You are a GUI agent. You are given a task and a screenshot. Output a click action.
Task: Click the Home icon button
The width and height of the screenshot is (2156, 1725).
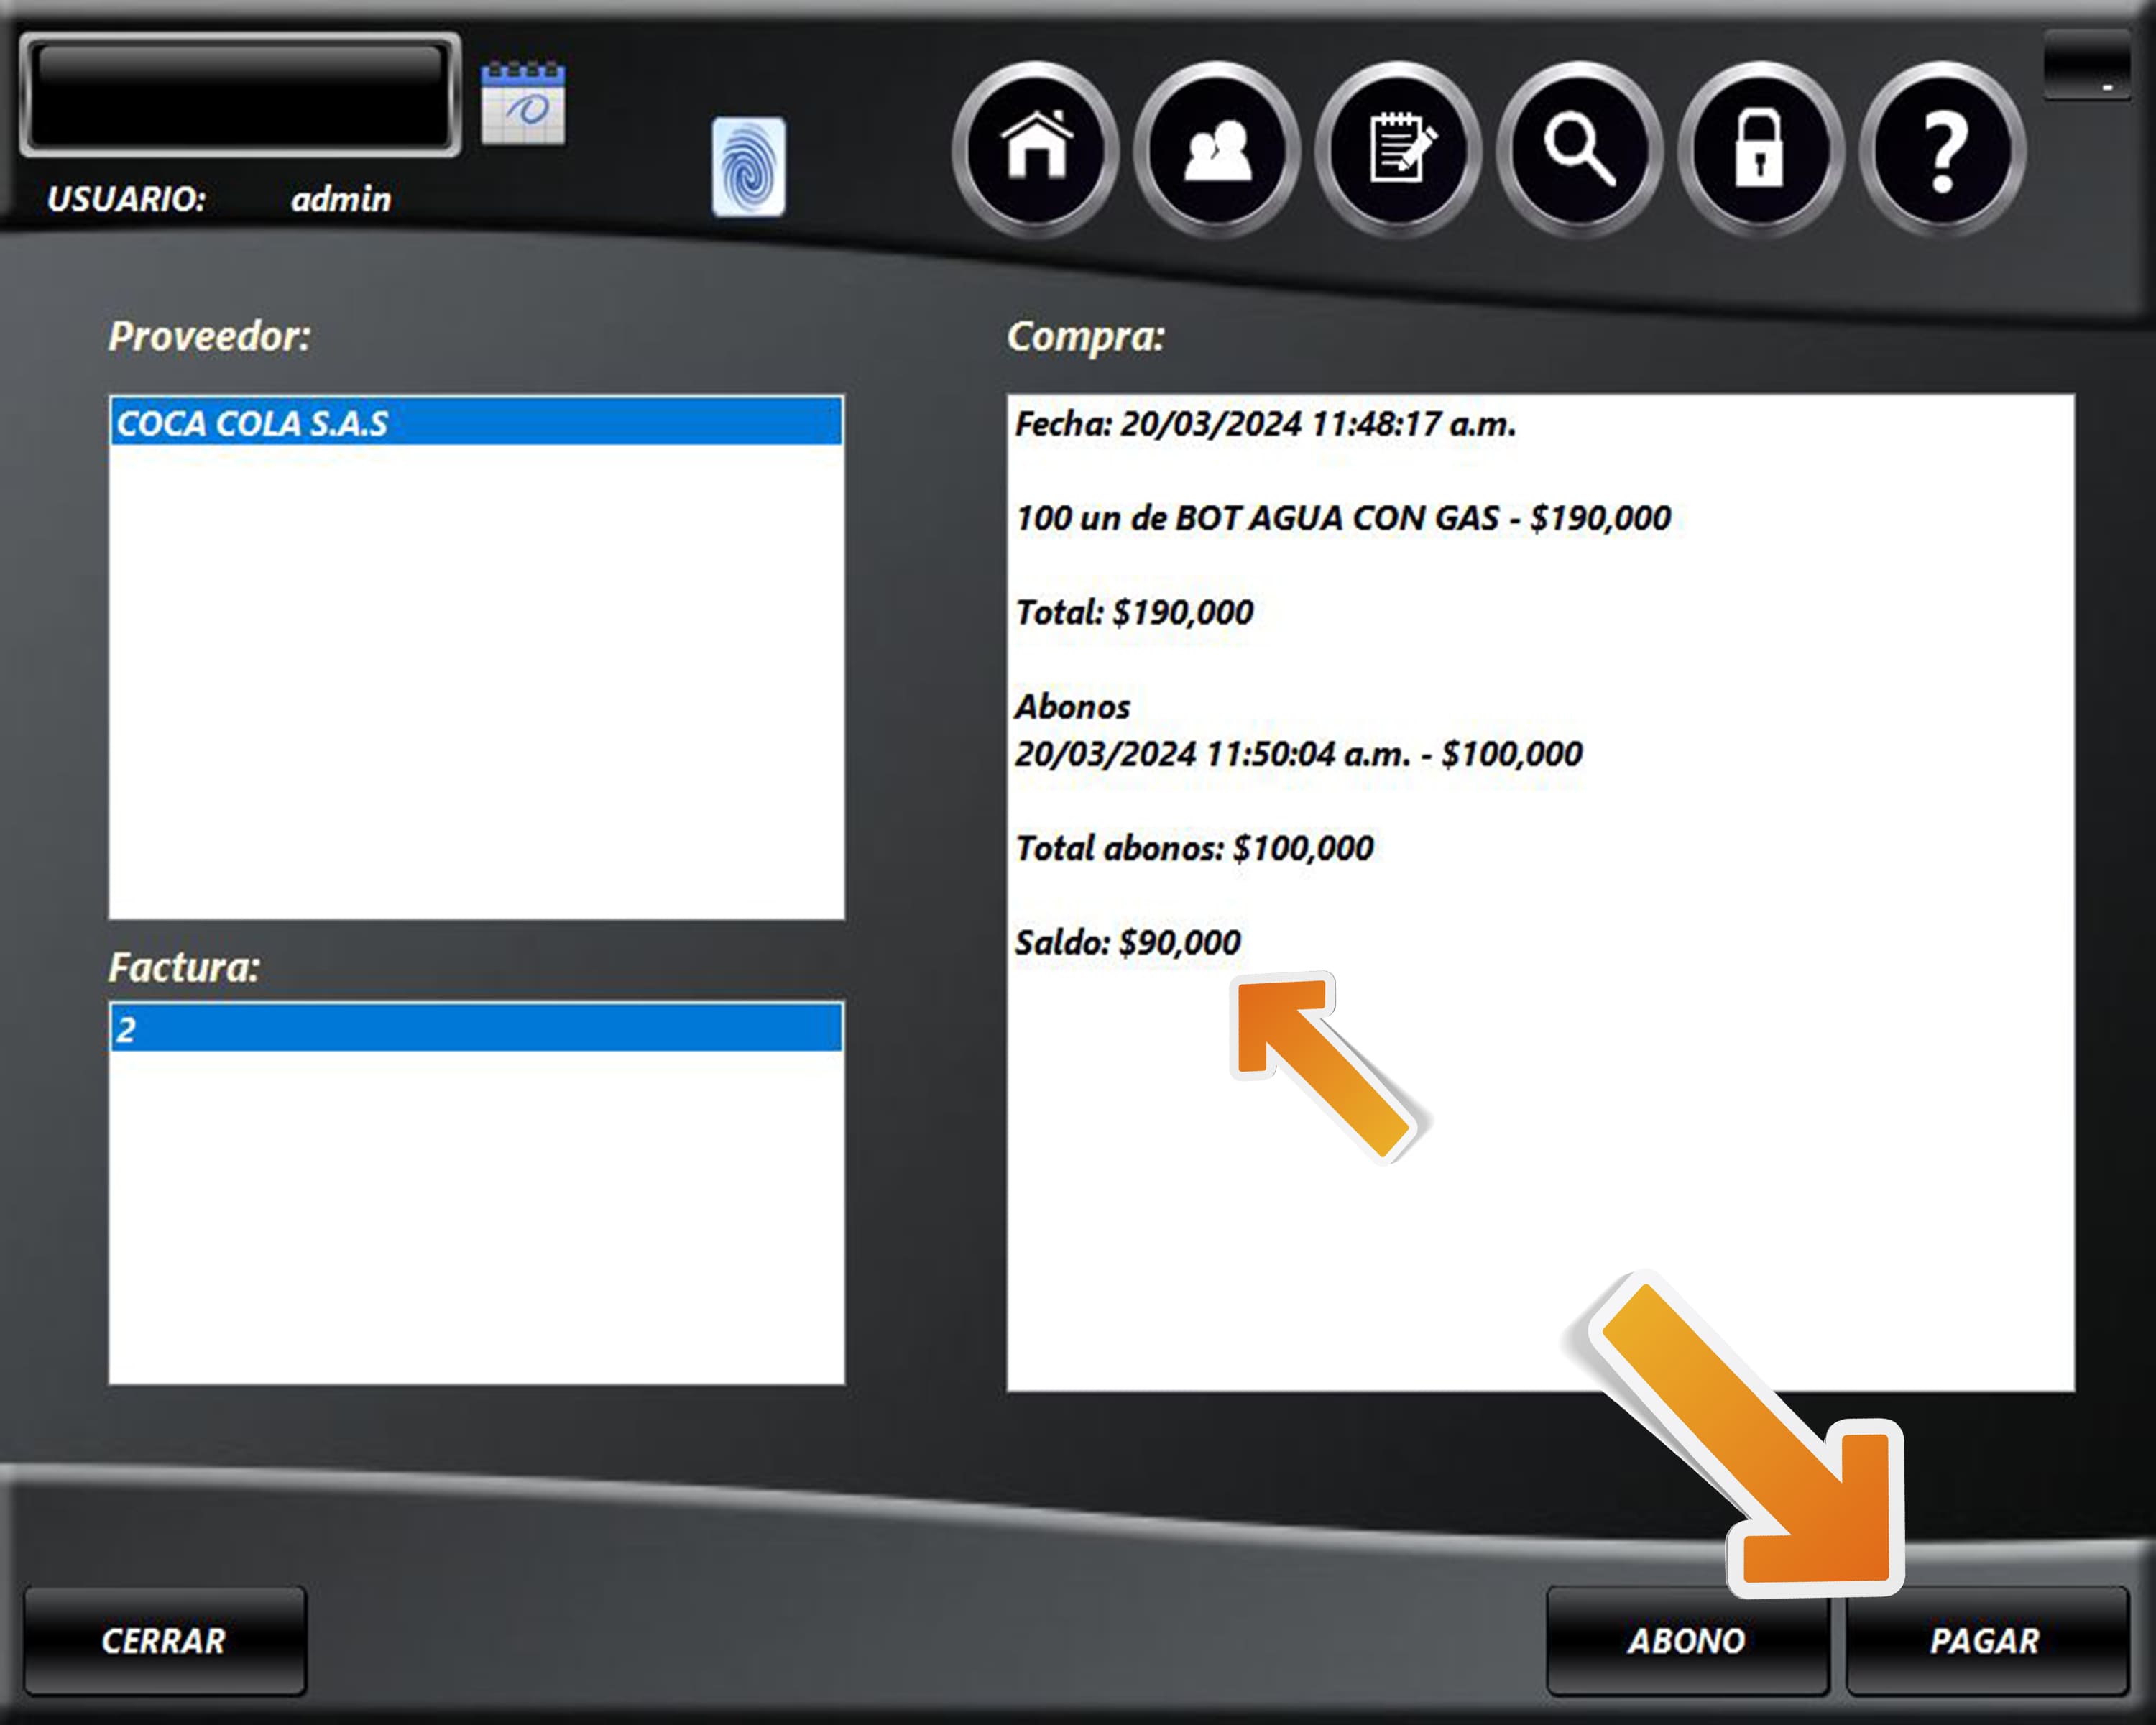(x=1036, y=150)
